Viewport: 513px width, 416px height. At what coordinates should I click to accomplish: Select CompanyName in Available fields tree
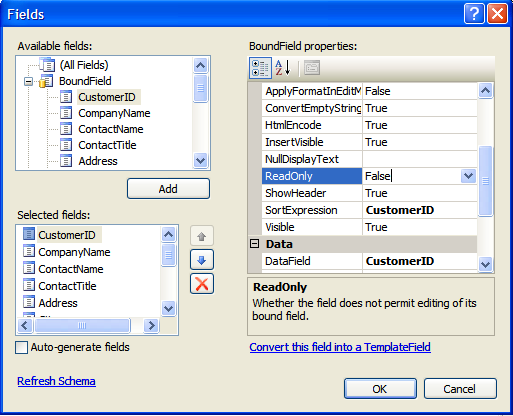pos(114,113)
